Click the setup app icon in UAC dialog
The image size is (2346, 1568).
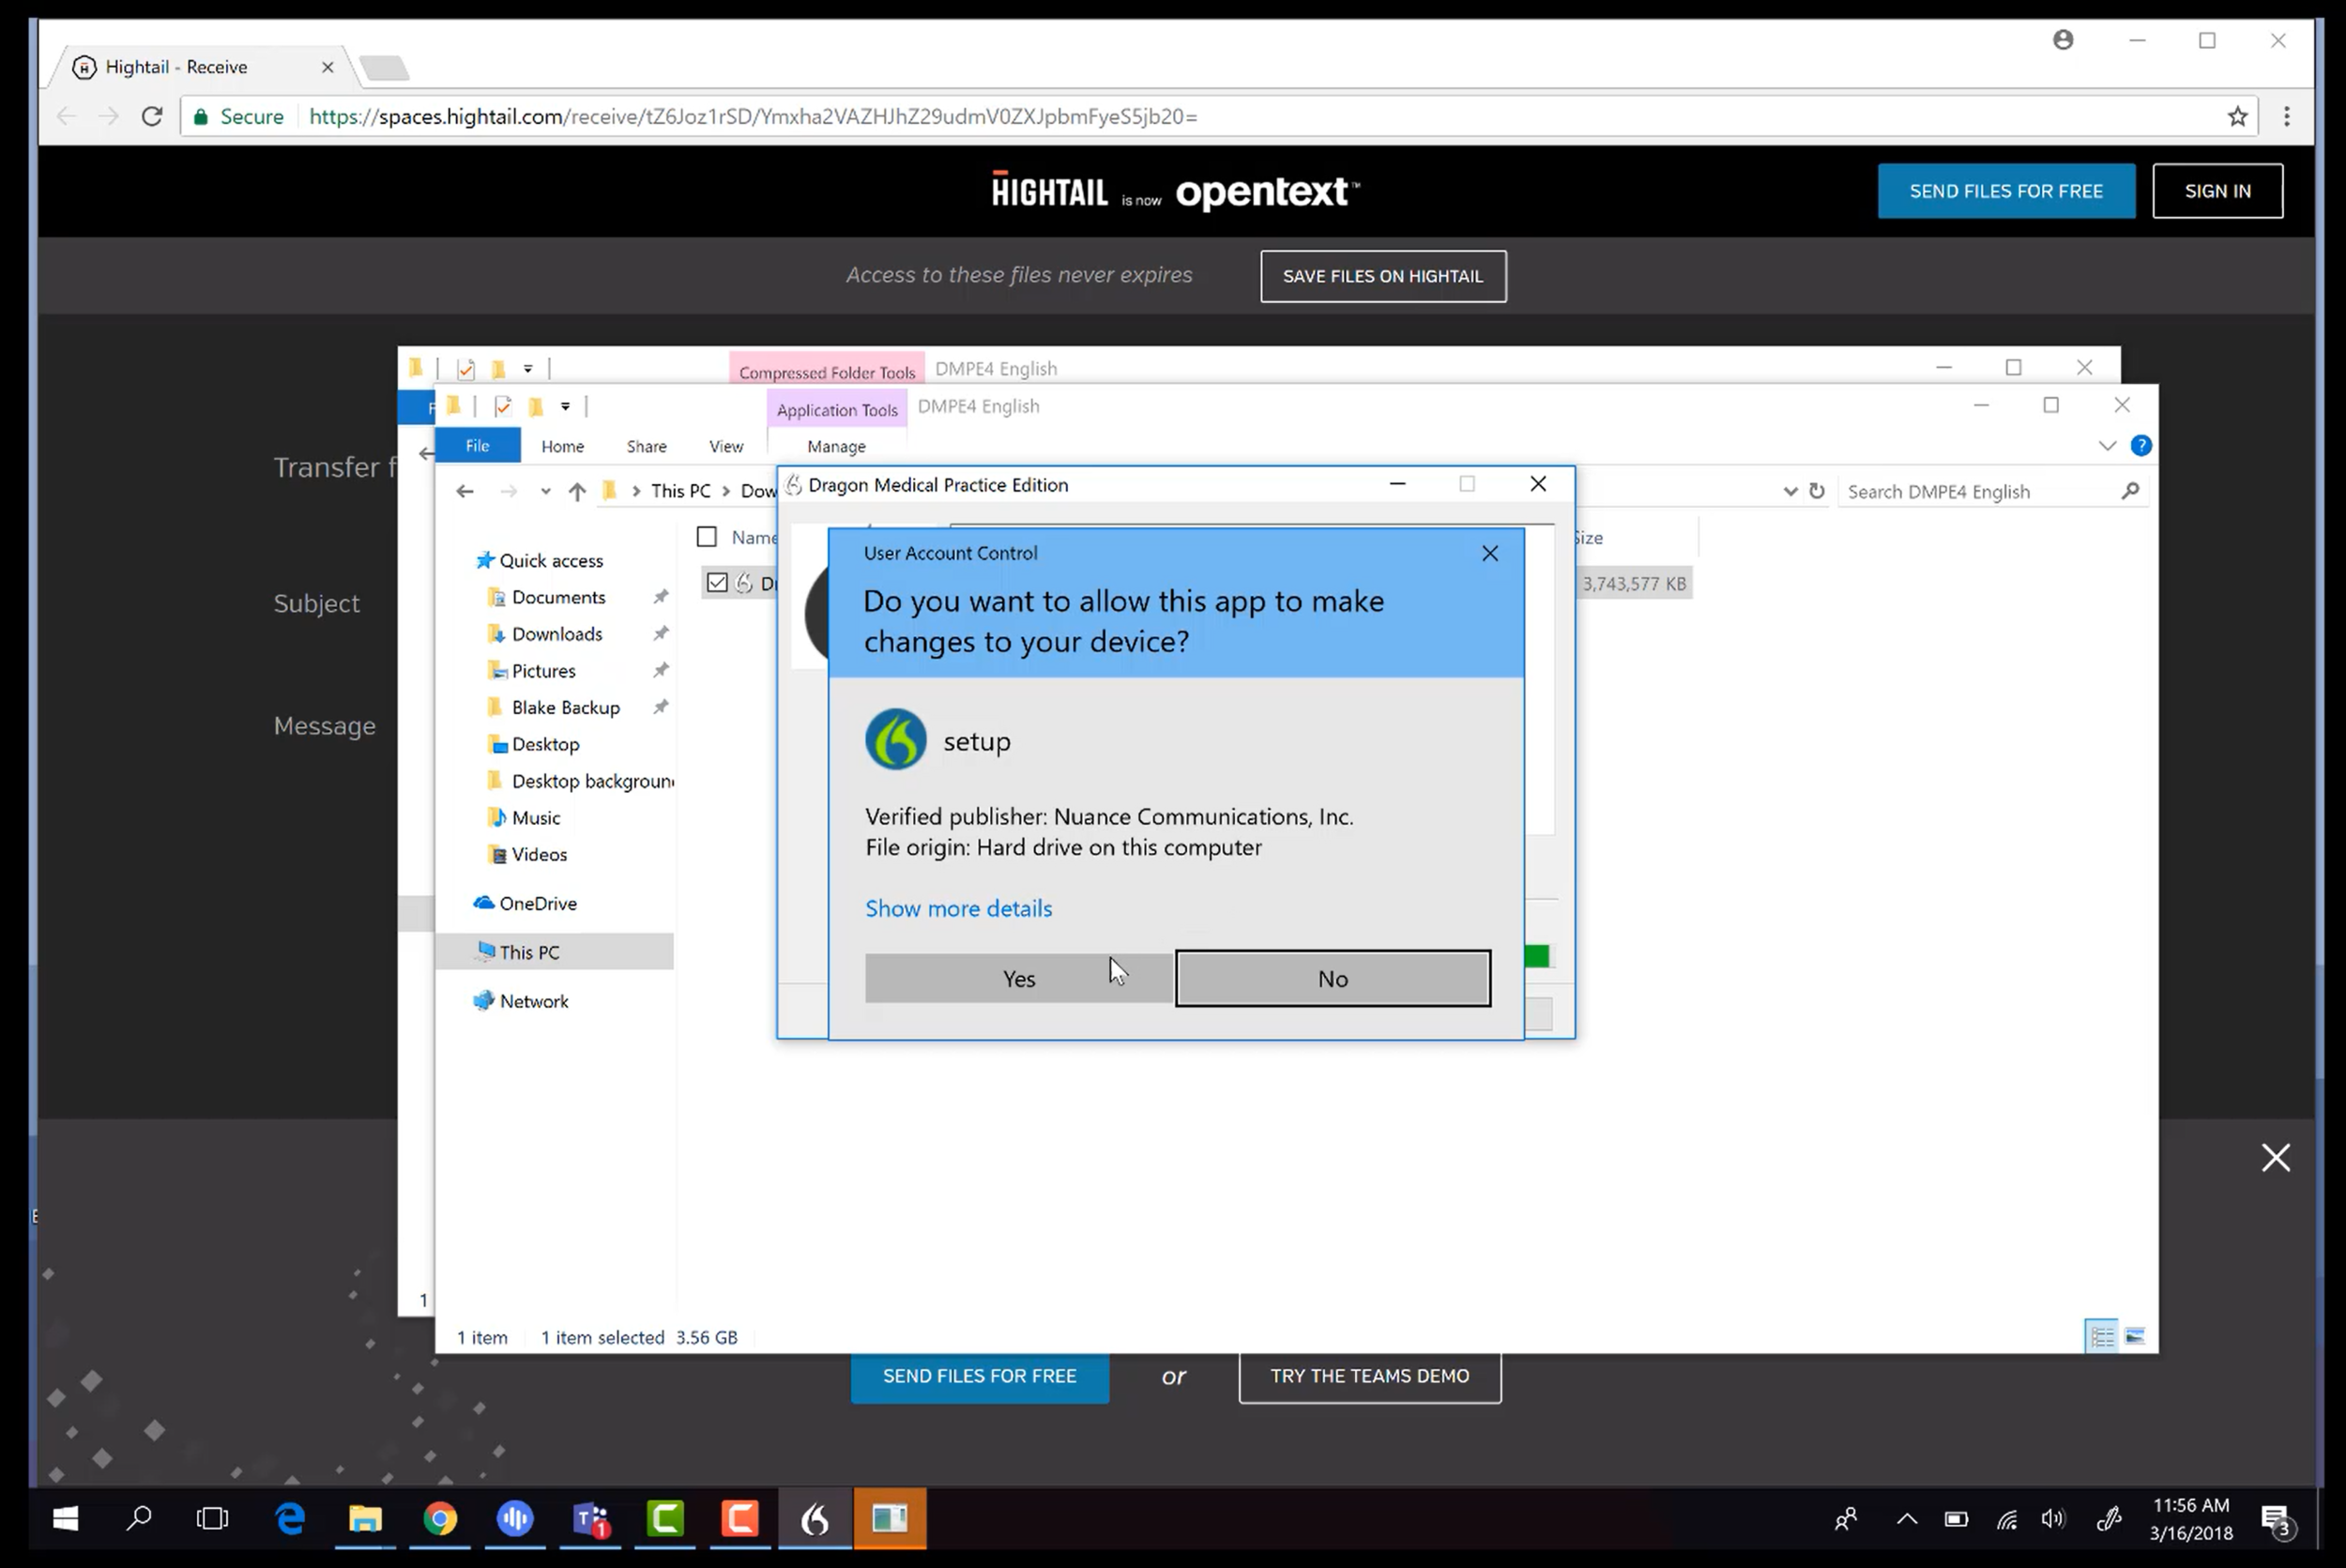tap(895, 740)
